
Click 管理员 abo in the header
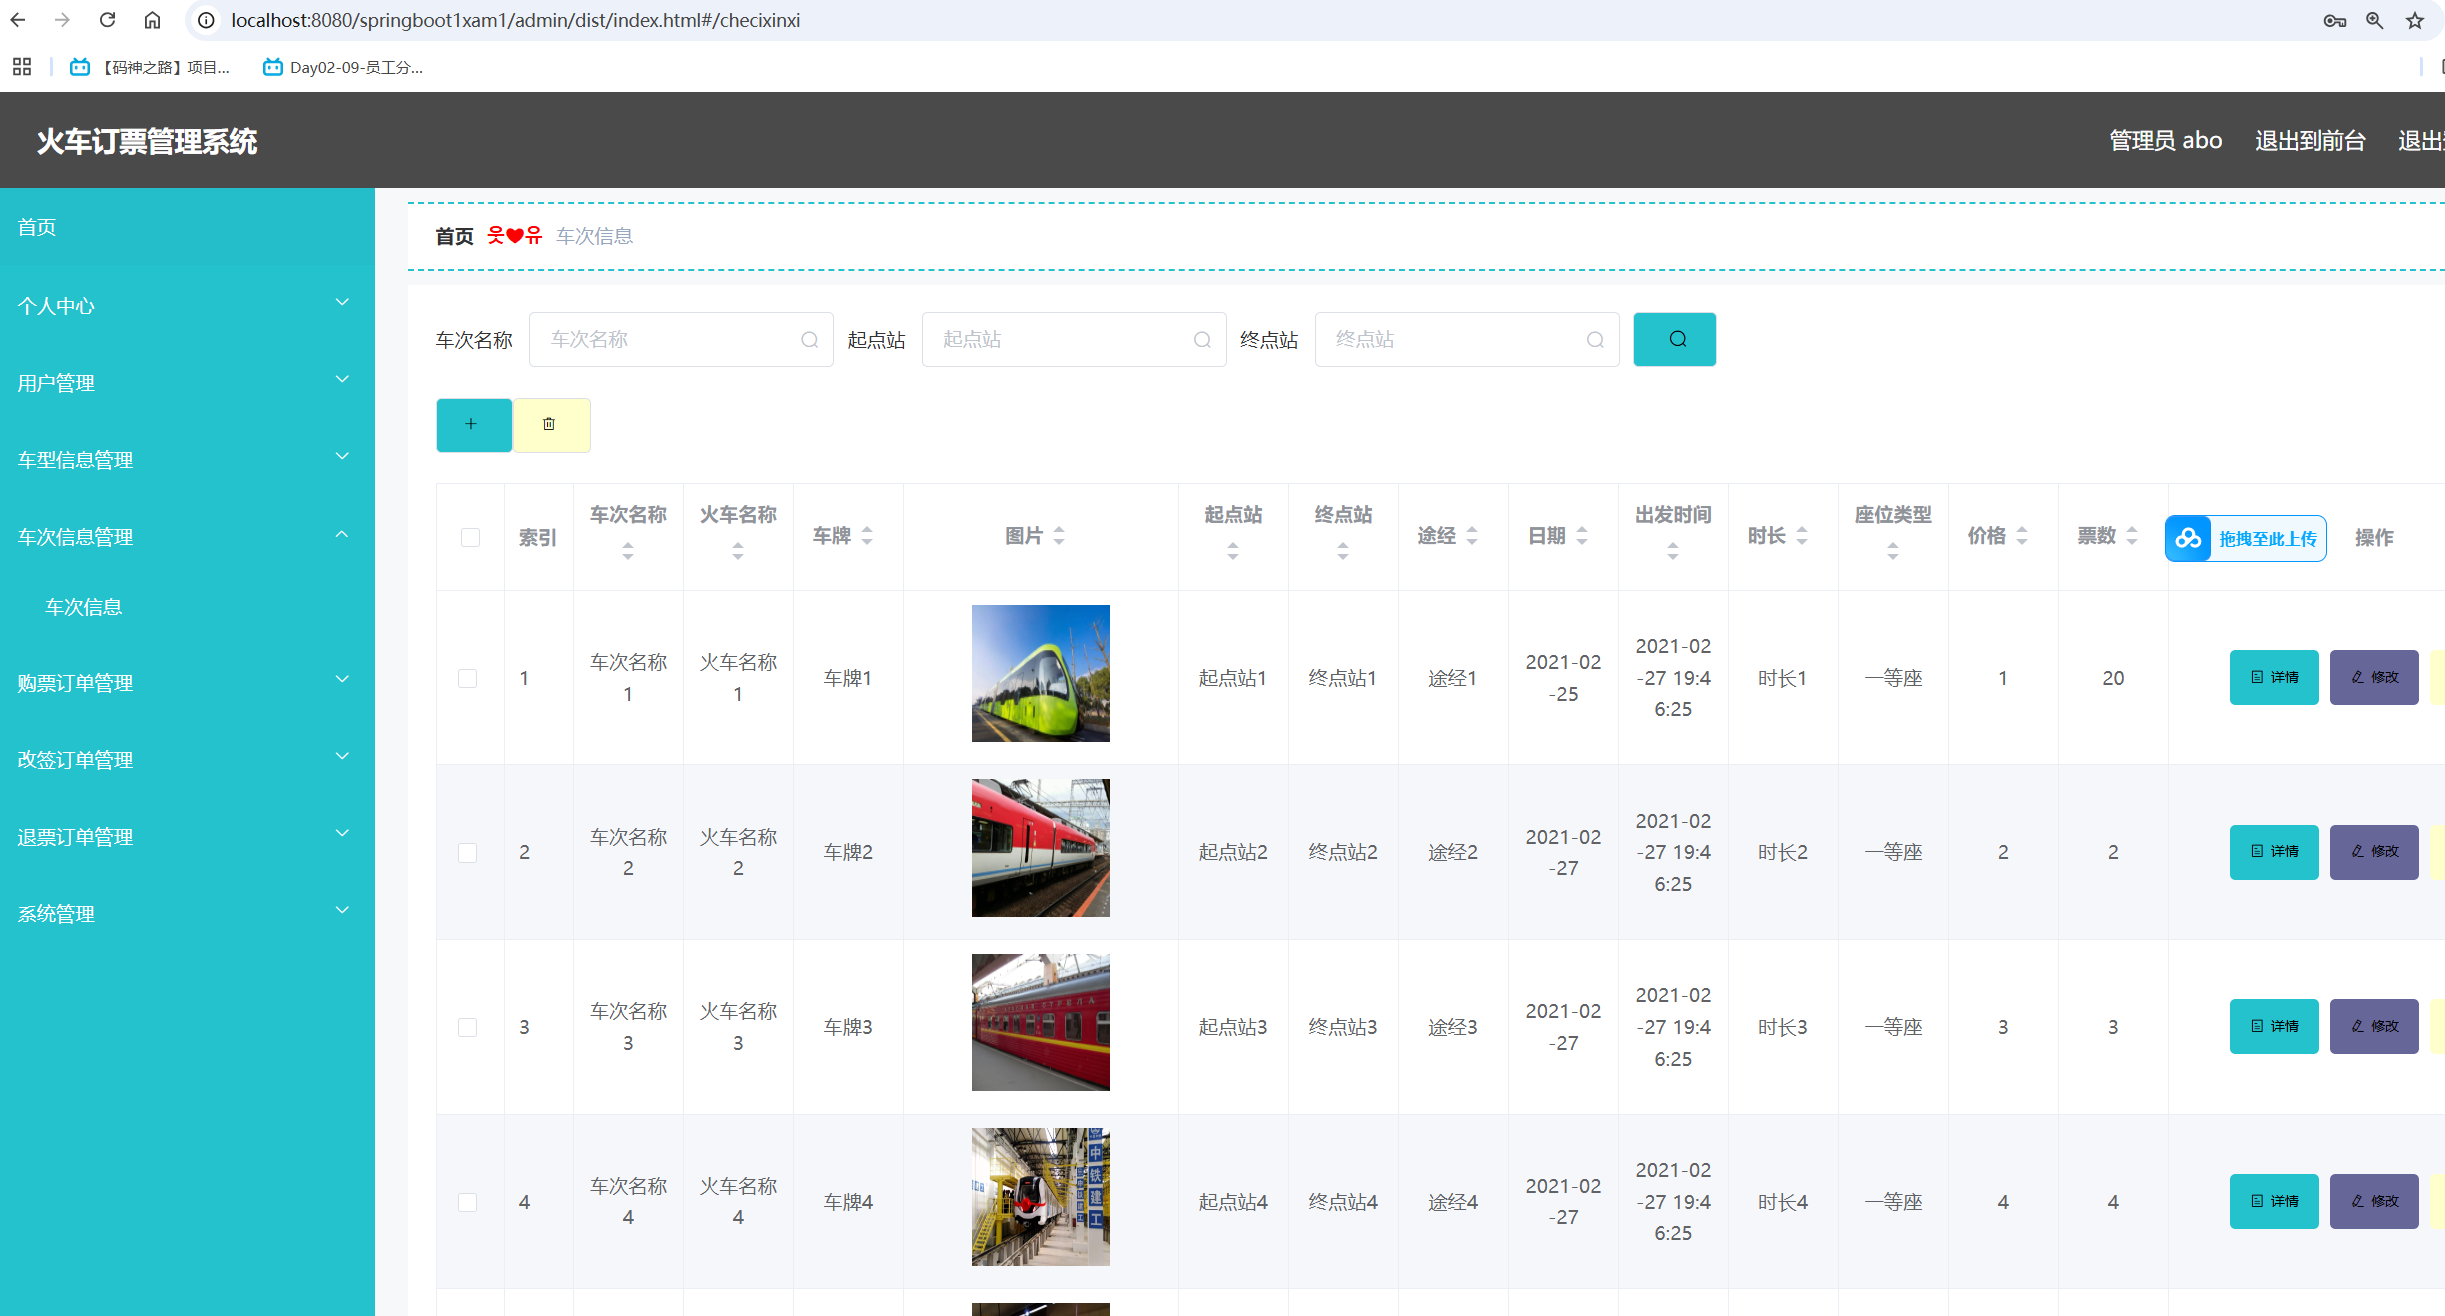(2166, 140)
